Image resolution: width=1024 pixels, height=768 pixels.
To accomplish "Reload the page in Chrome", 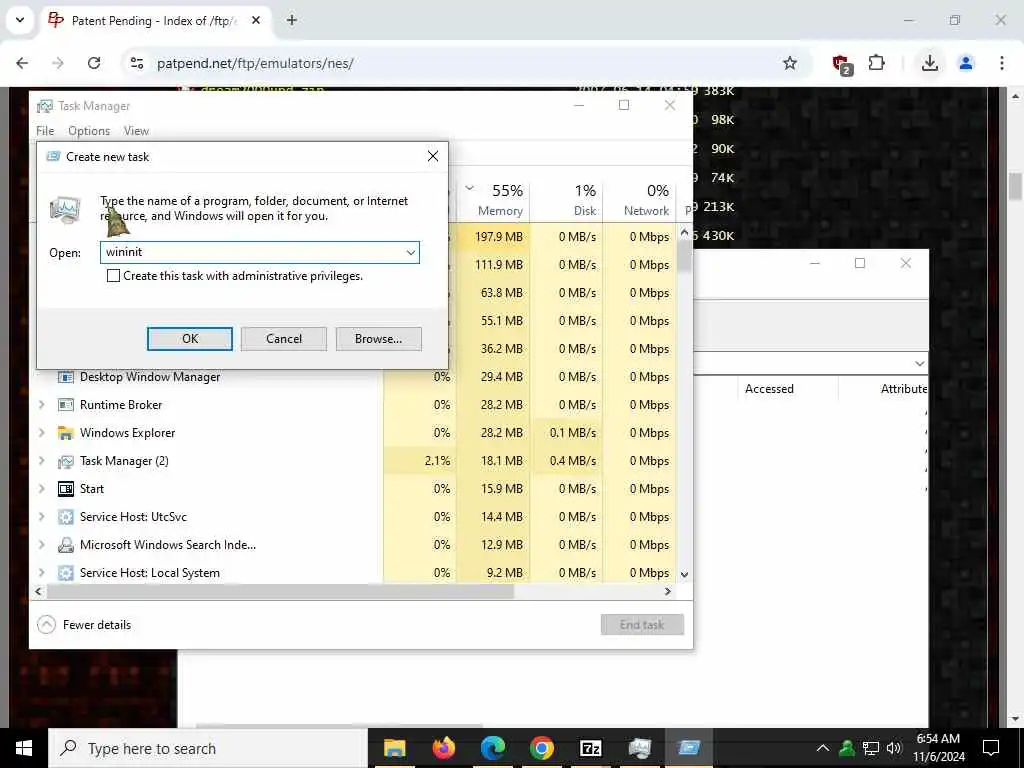I will coord(94,63).
